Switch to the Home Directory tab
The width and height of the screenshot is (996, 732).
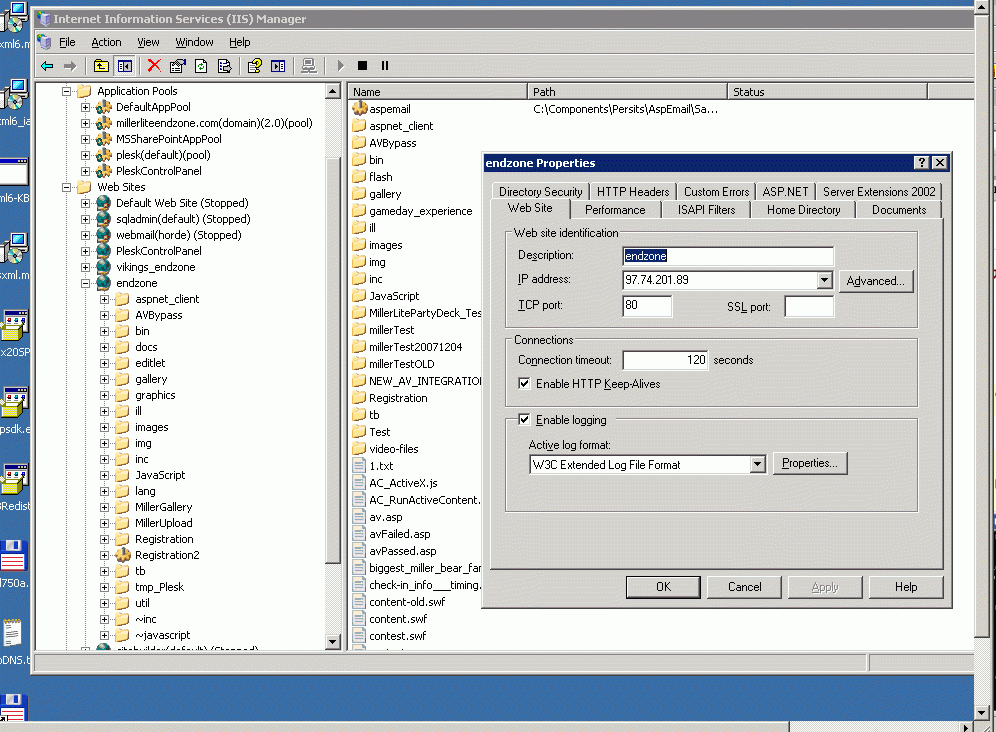coord(803,210)
